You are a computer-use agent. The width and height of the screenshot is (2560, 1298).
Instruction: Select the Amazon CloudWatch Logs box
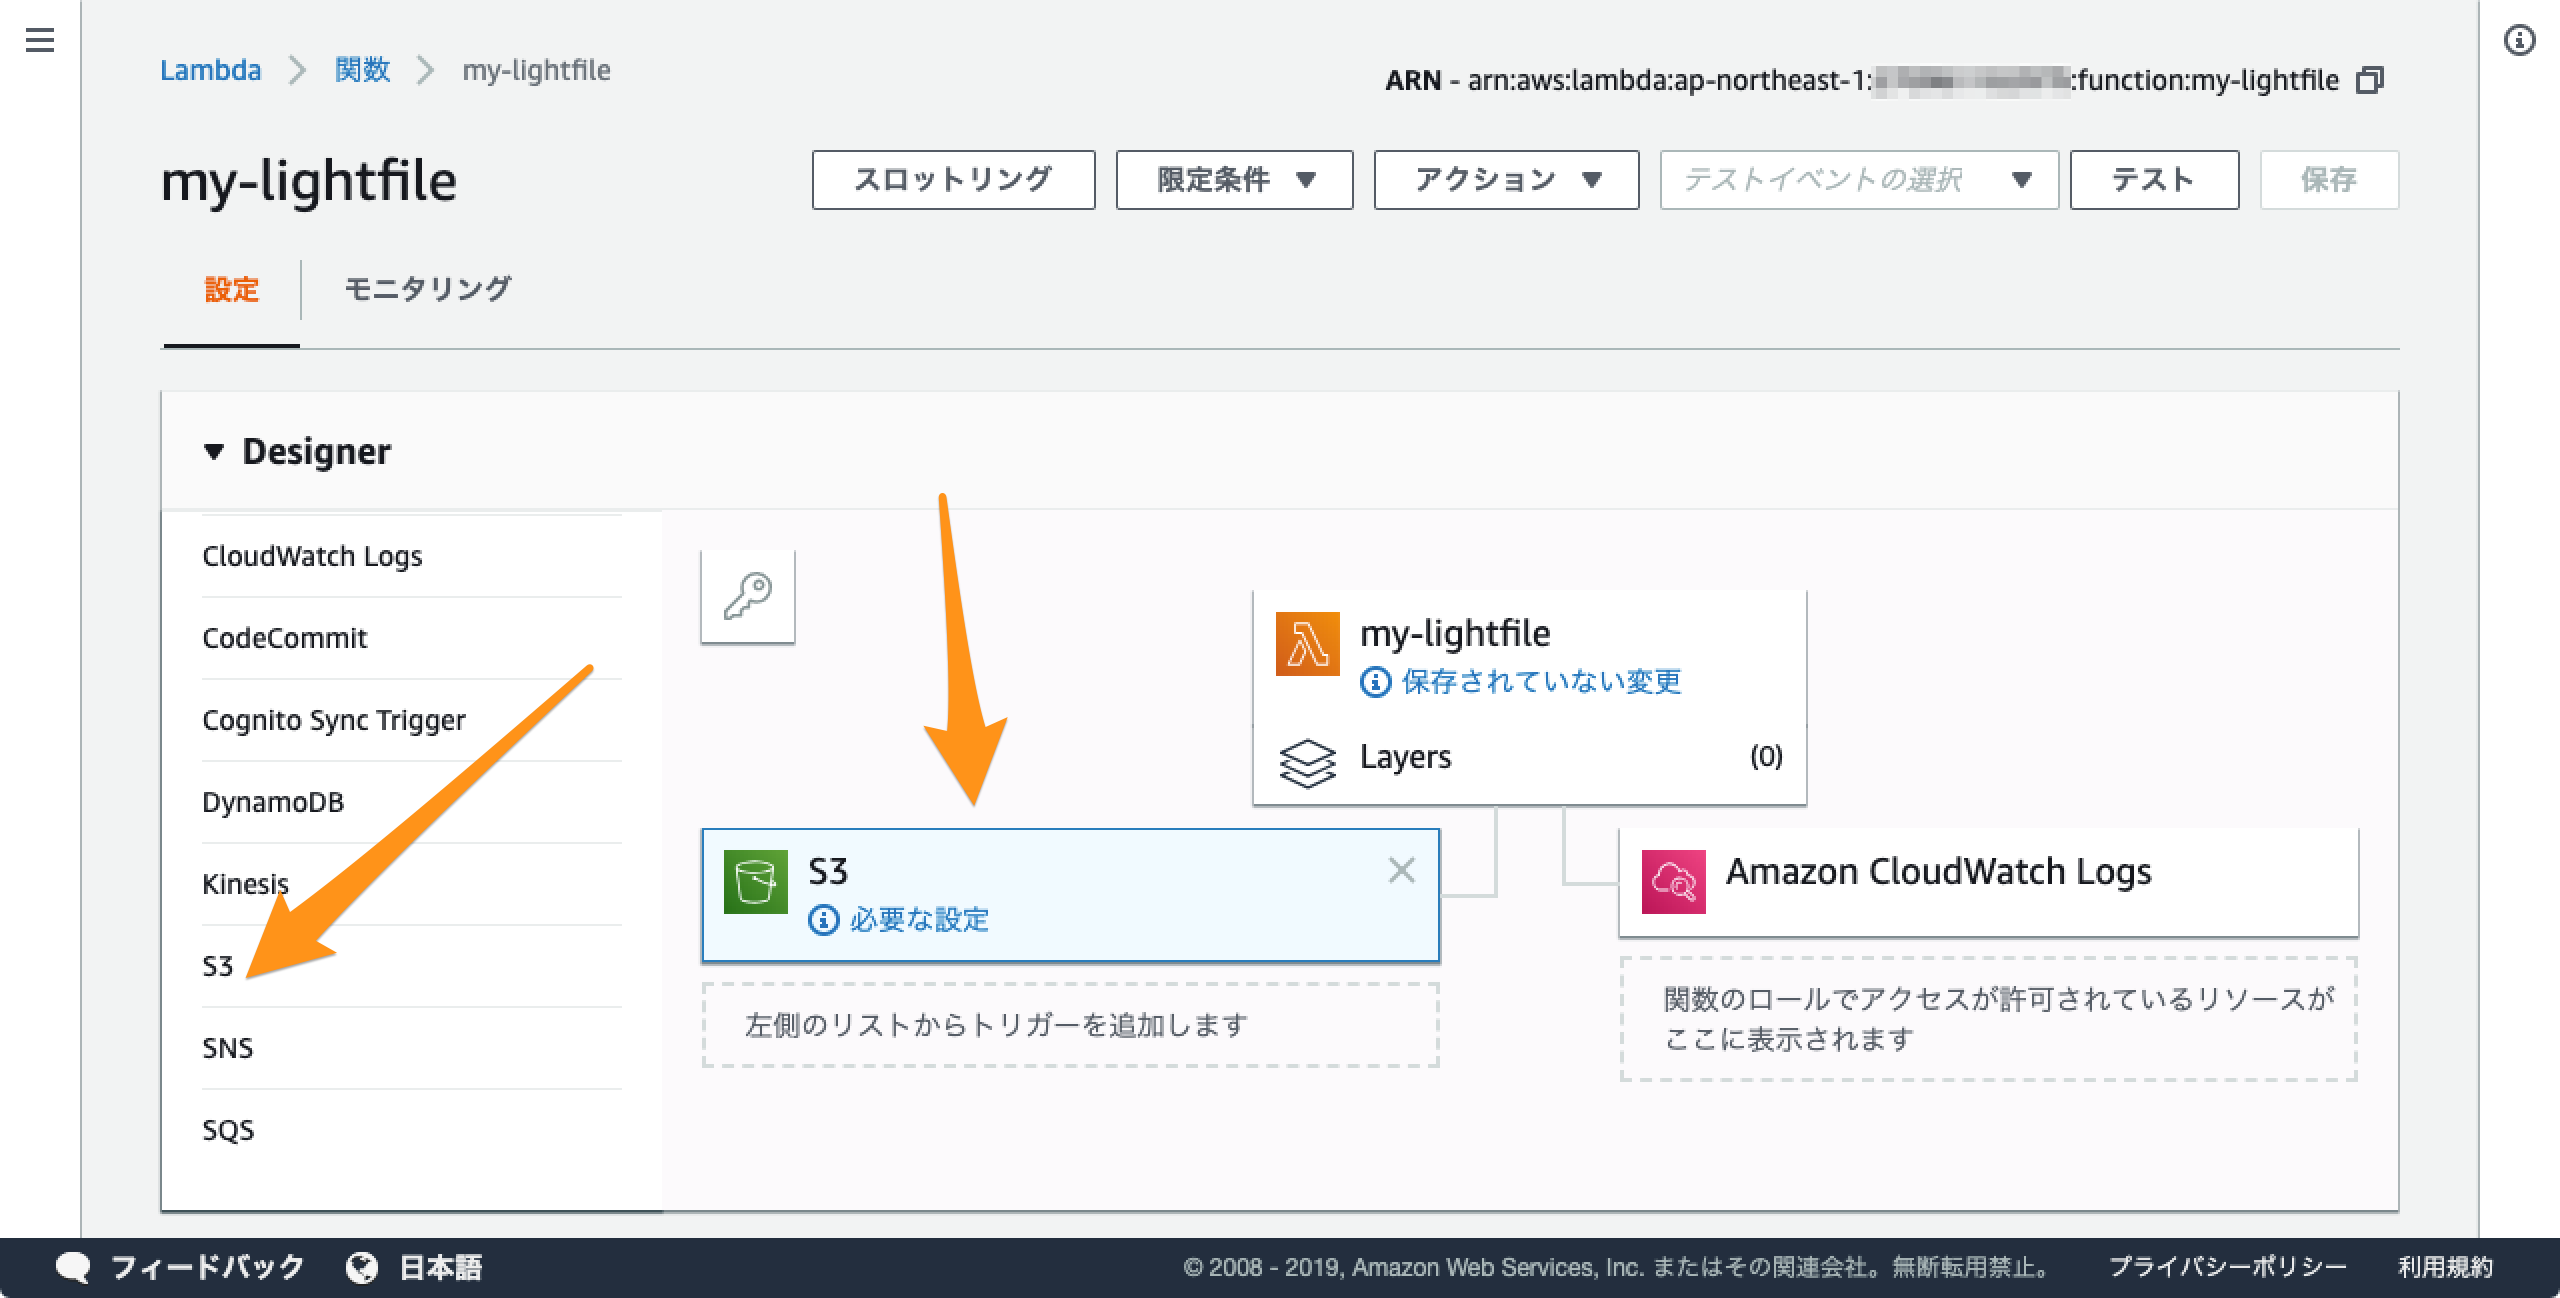(1988, 882)
